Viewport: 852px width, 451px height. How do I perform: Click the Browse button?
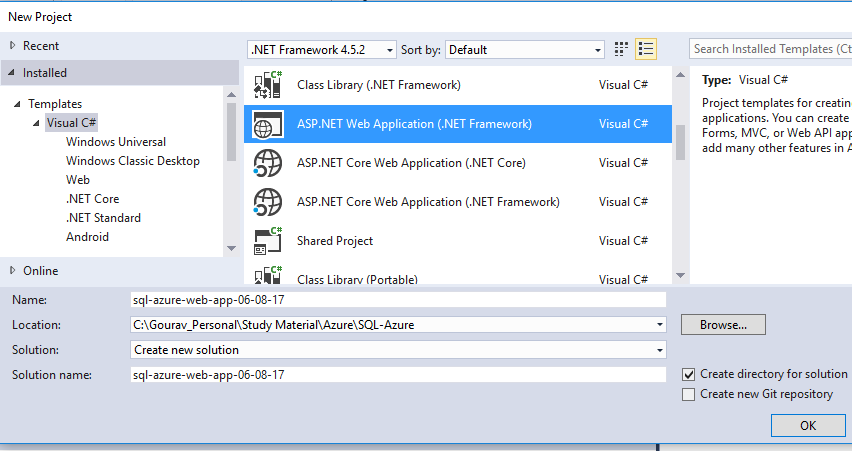(x=723, y=325)
